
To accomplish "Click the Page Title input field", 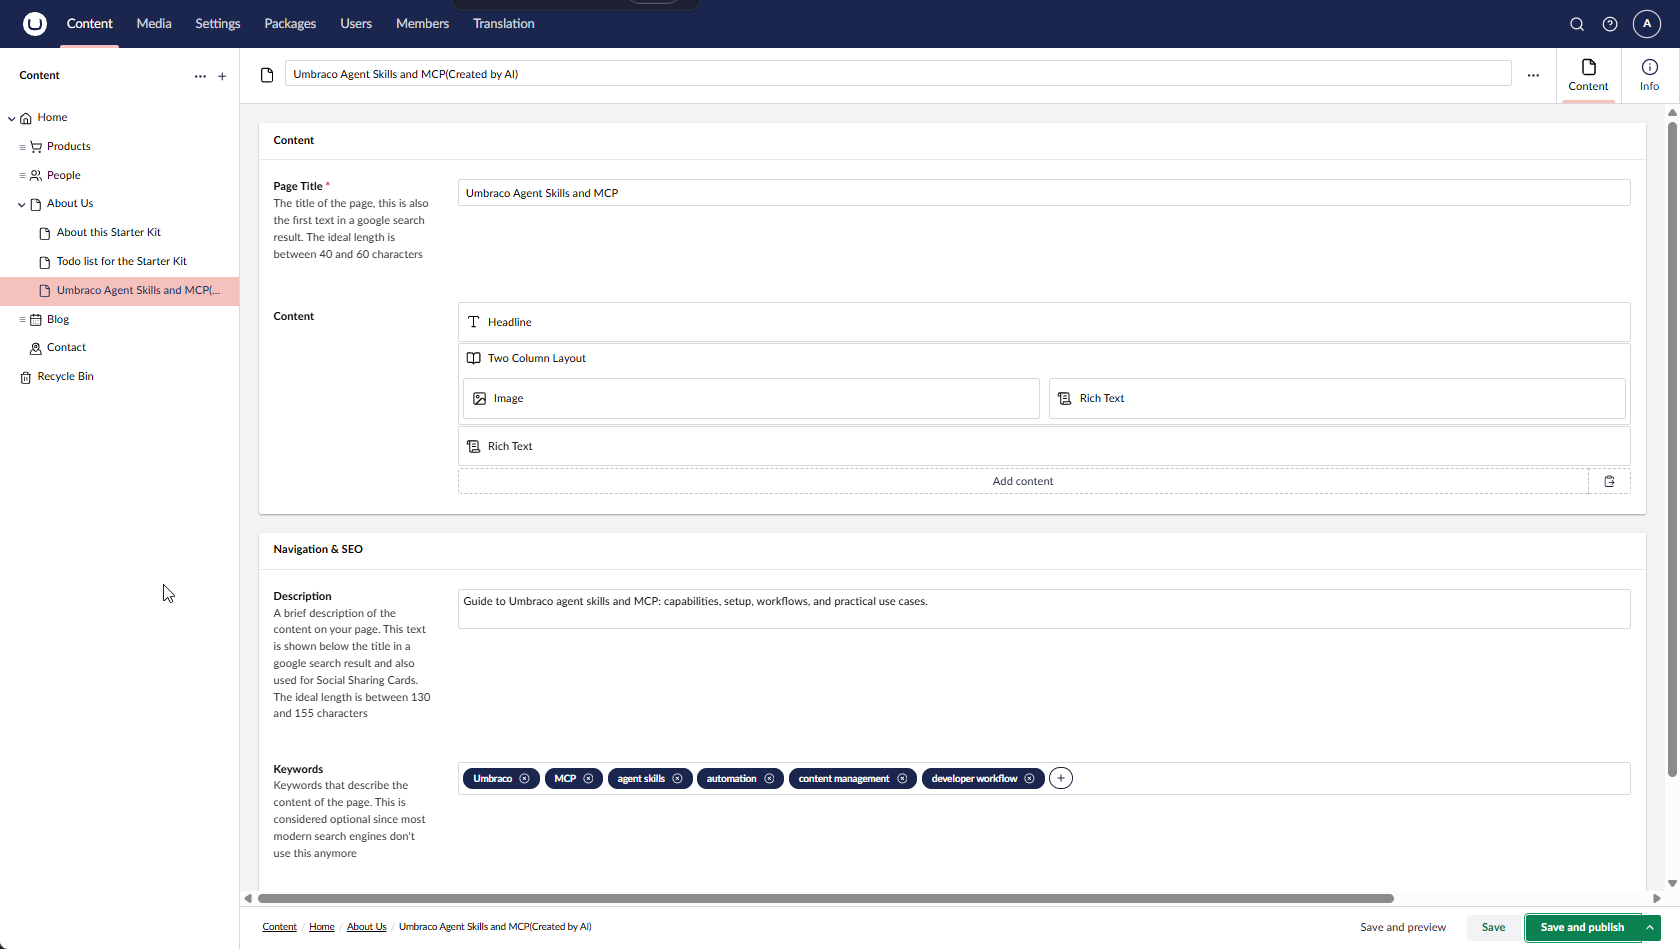I will pyautogui.click(x=1044, y=193).
